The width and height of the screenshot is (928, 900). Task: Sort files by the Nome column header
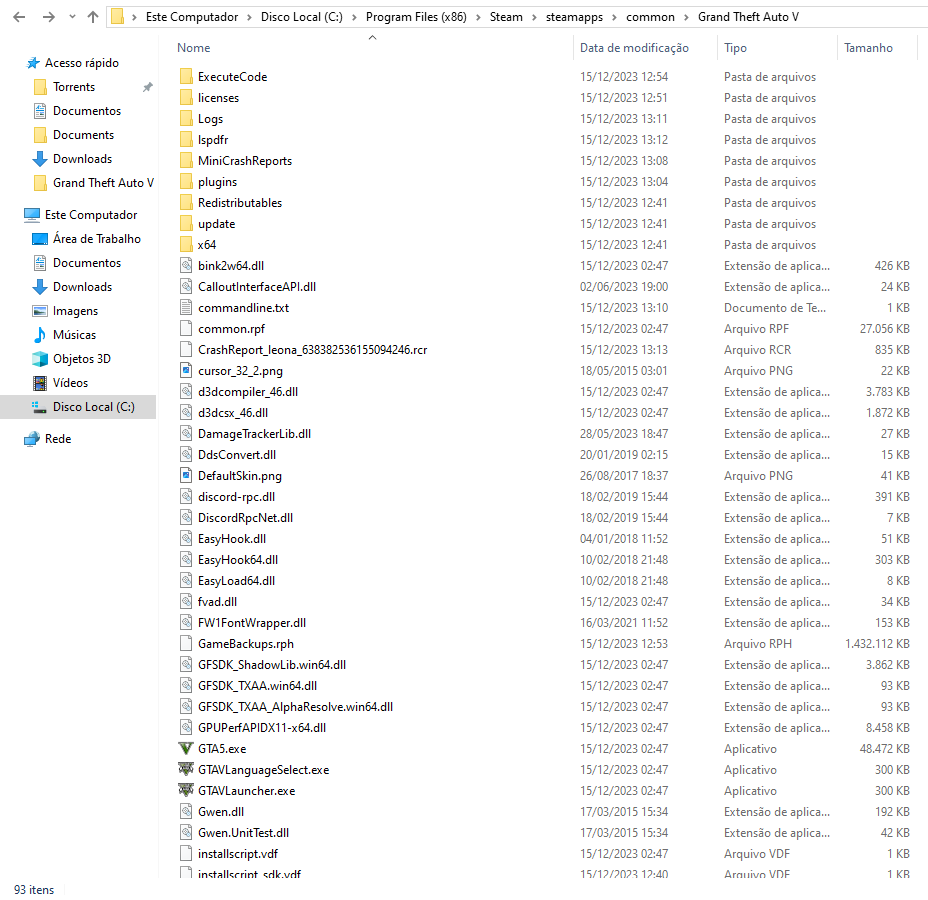click(194, 48)
